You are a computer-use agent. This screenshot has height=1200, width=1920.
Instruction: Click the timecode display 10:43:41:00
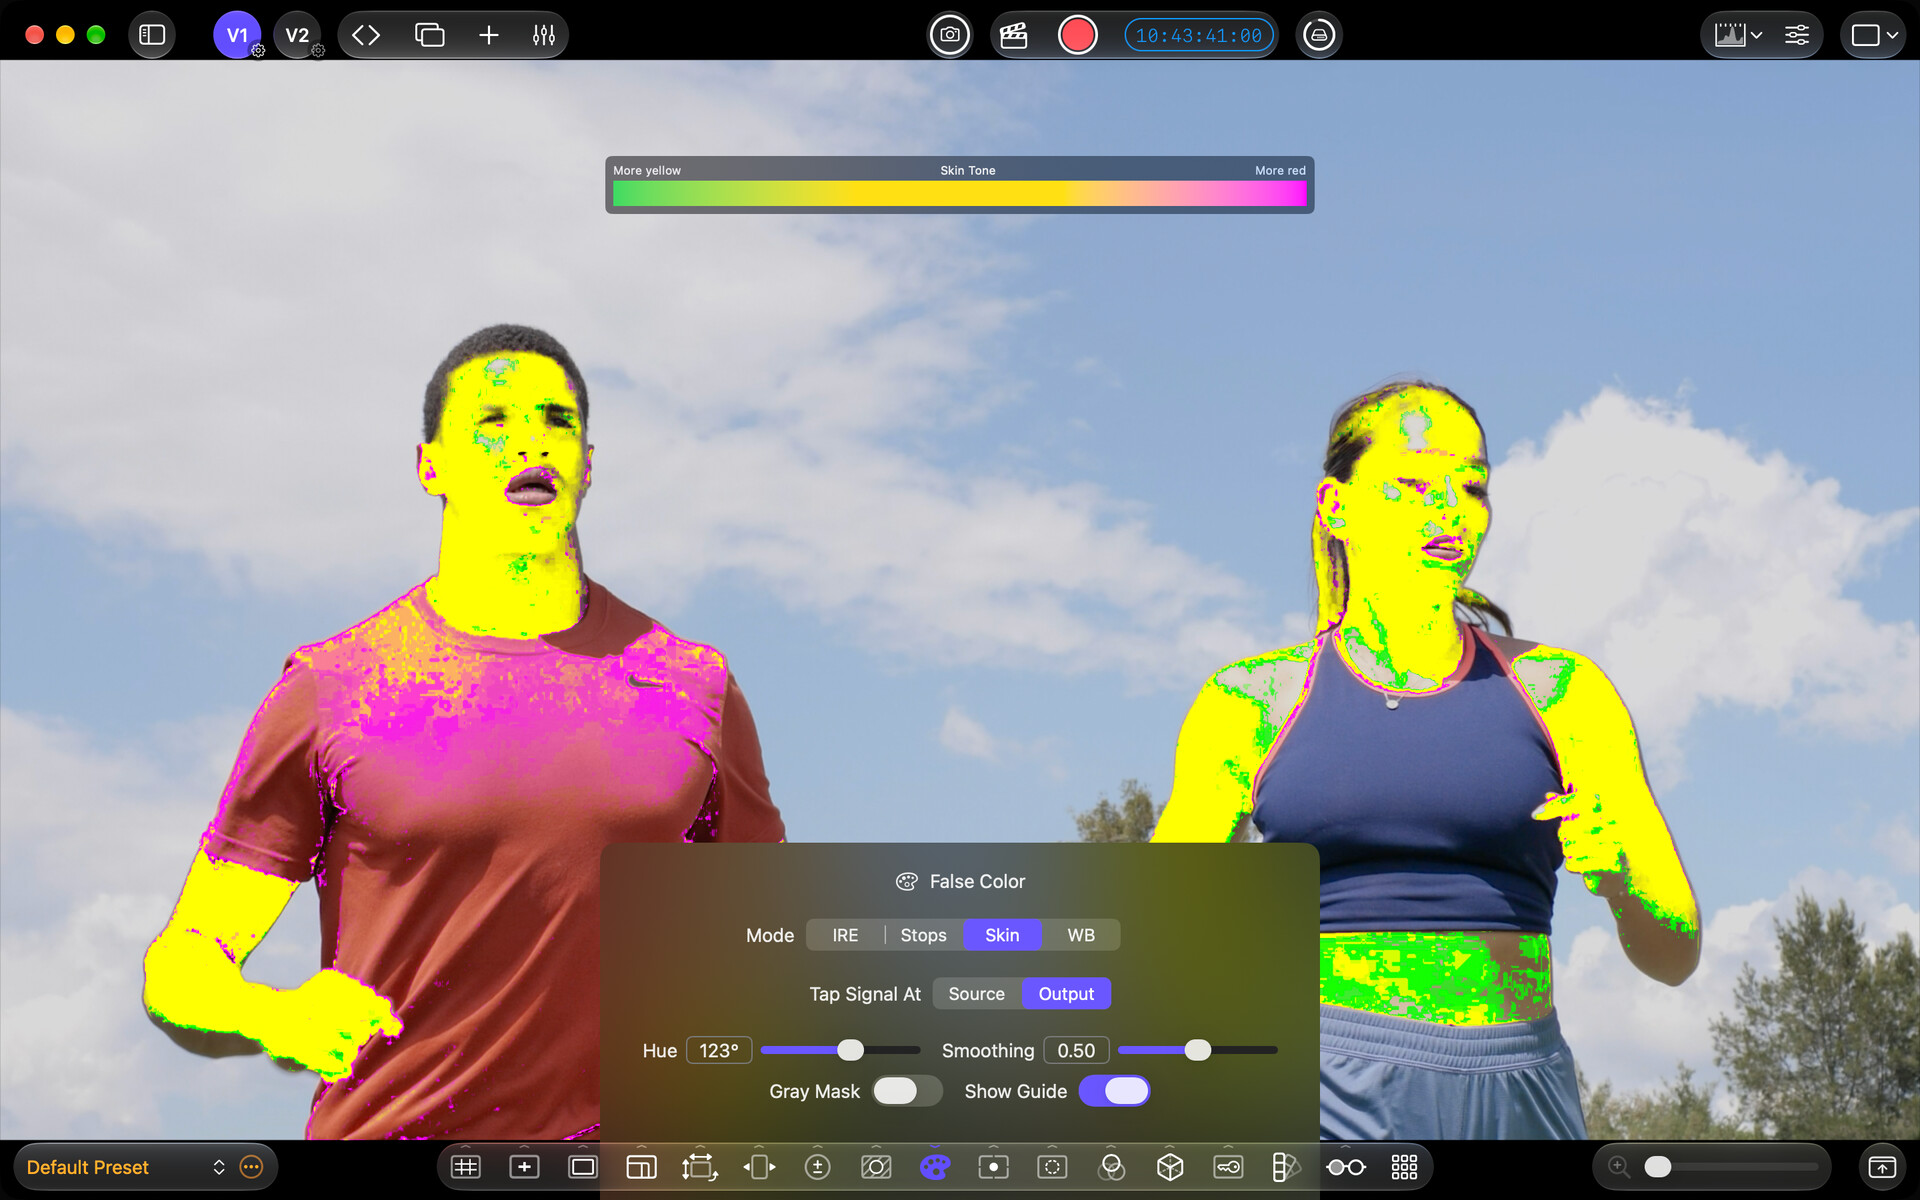coord(1199,35)
